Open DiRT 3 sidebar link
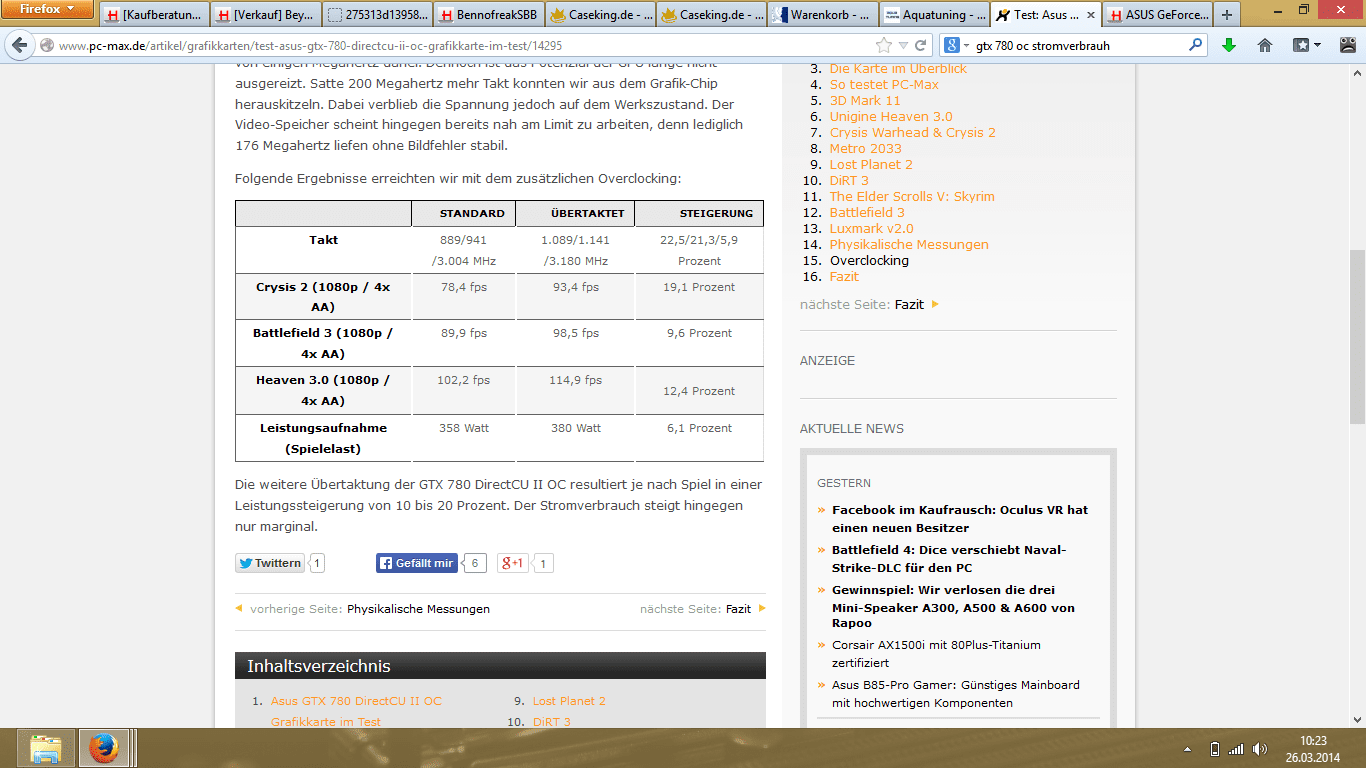This screenshot has width=1366, height=768. [x=849, y=180]
